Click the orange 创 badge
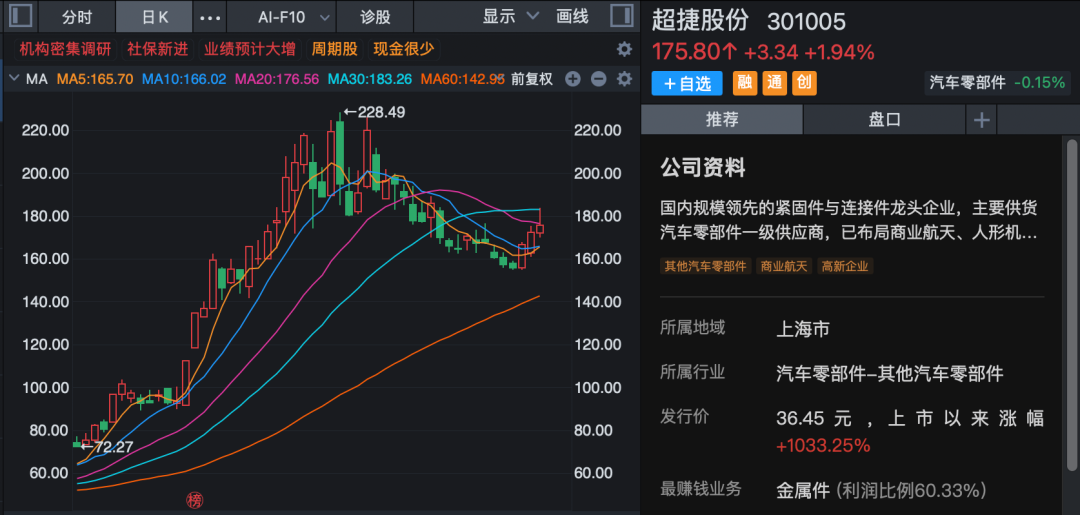Screen dimensions: 1080x515 804,84
